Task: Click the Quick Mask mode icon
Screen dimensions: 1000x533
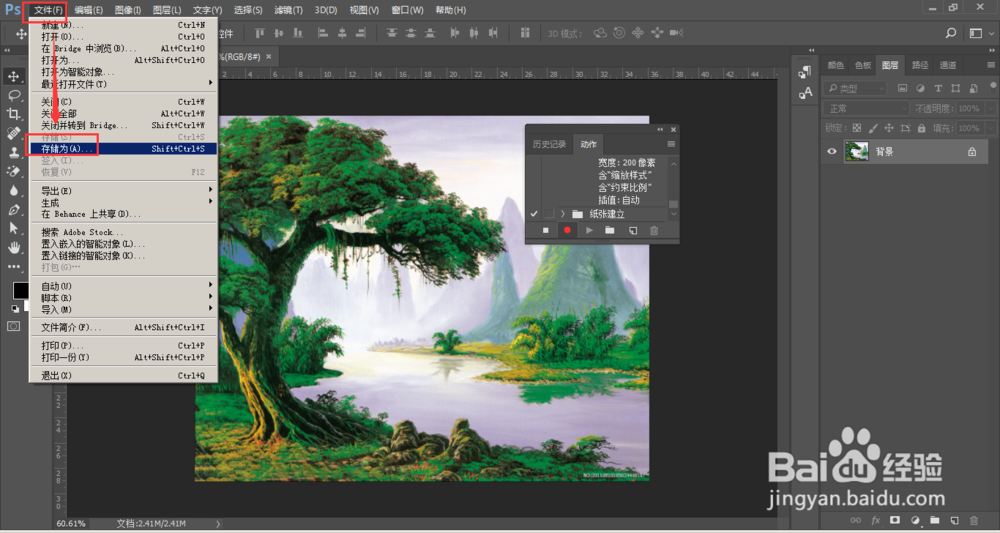Action: 13,326
